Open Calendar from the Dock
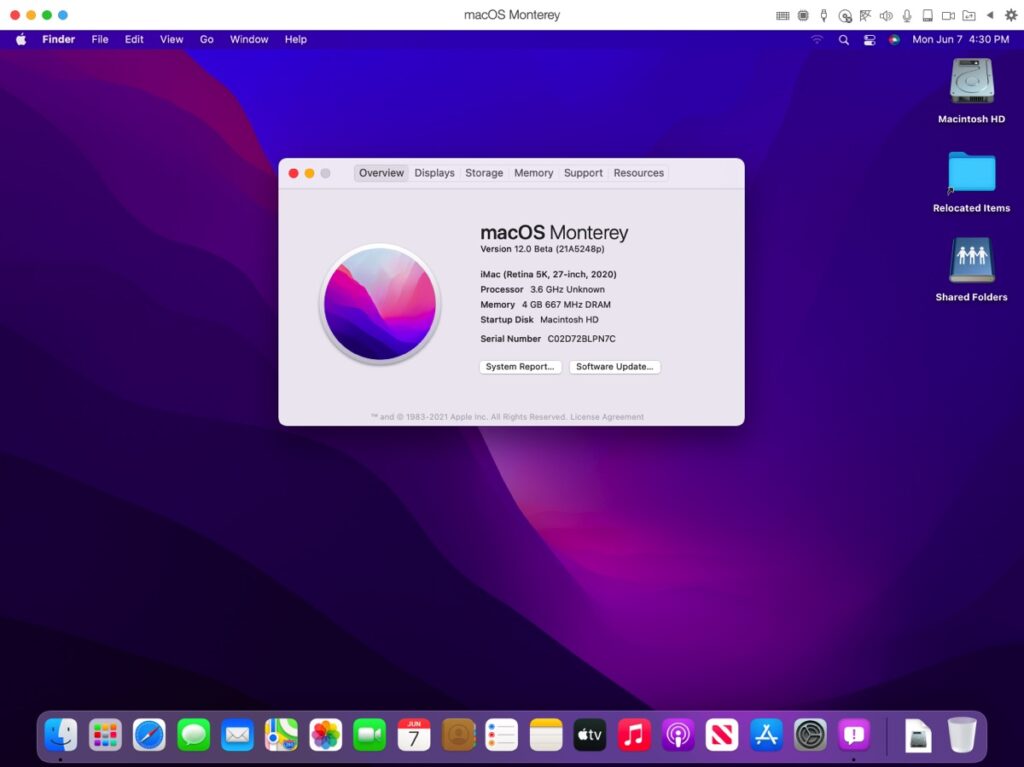 (x=413, y=735)
